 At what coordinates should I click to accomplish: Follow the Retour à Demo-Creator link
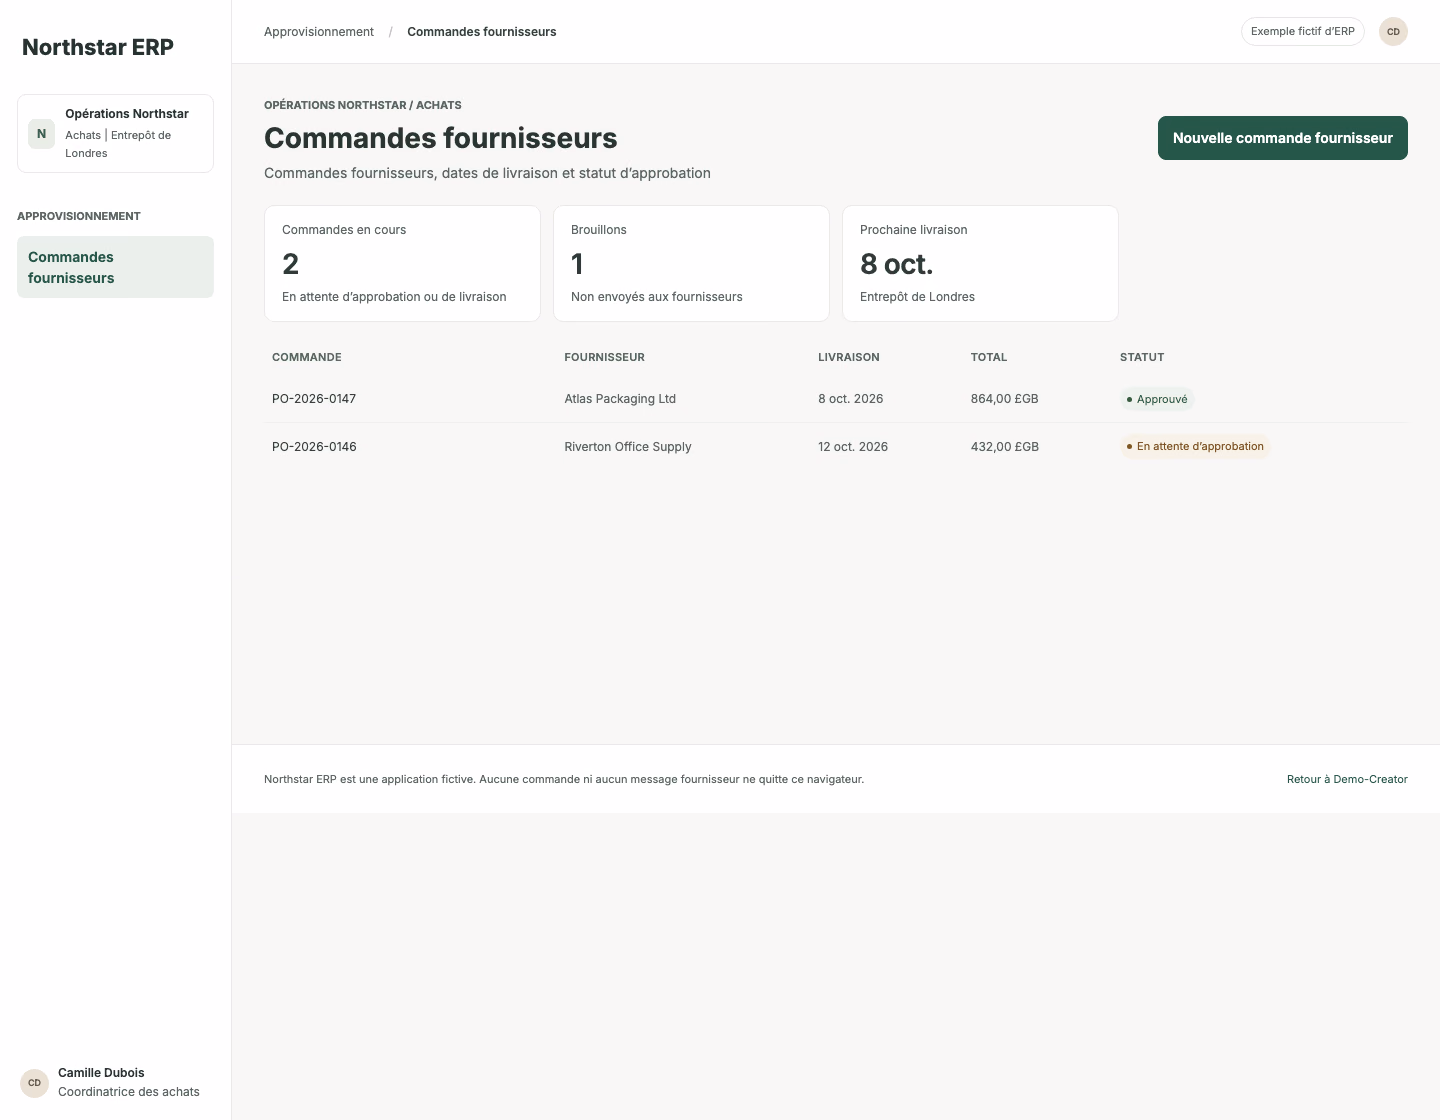click(x=1347, y=779)
